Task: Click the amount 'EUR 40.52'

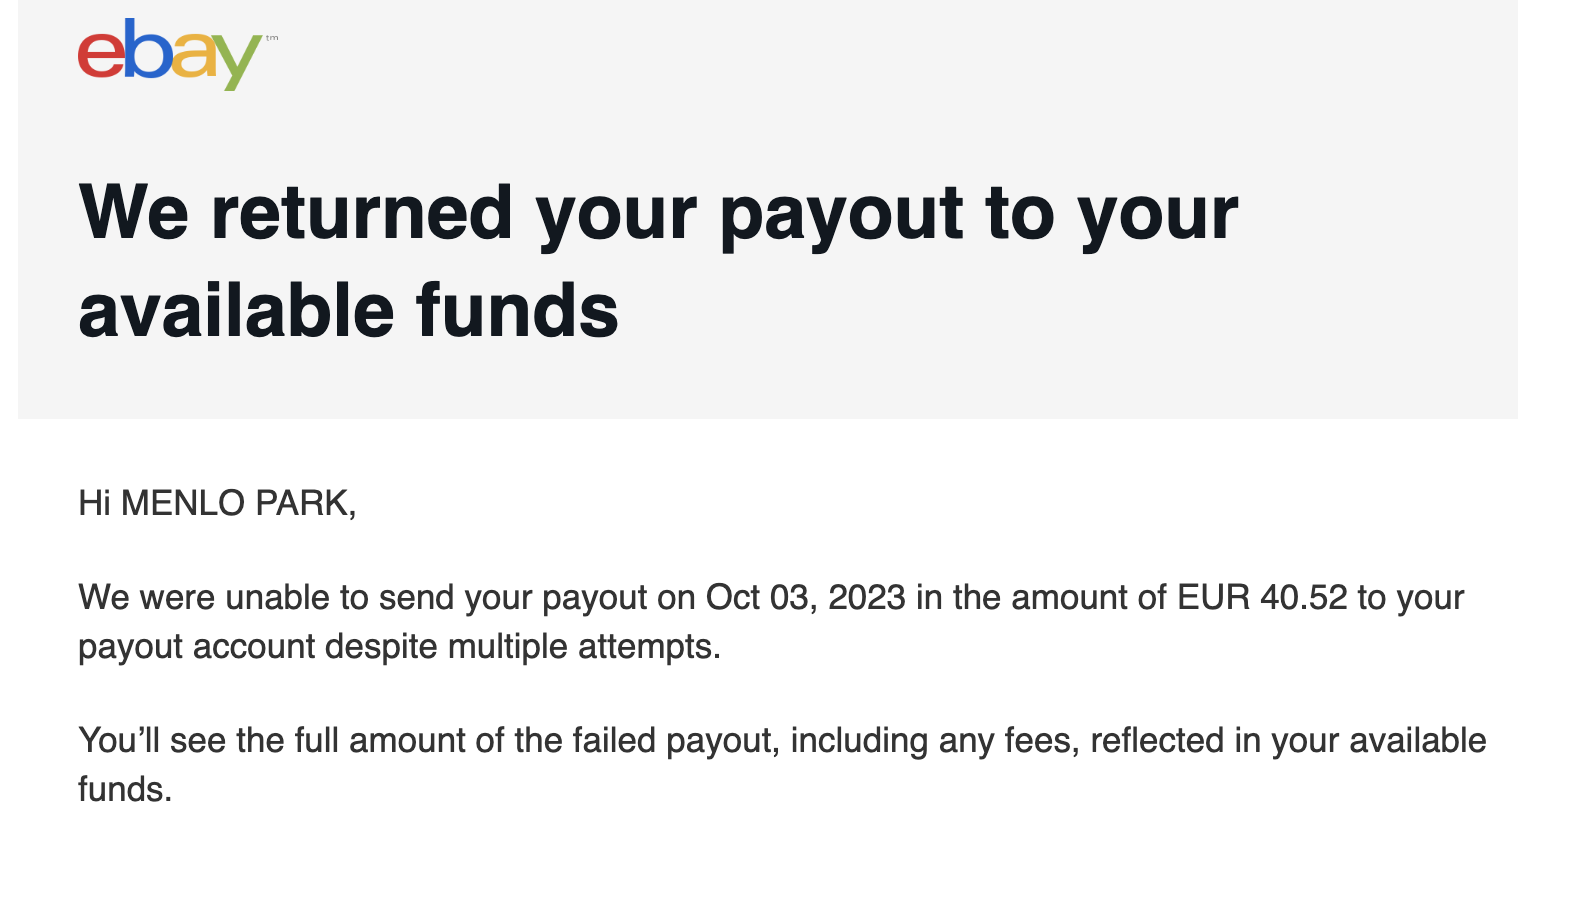Action: coord(1262,598)
